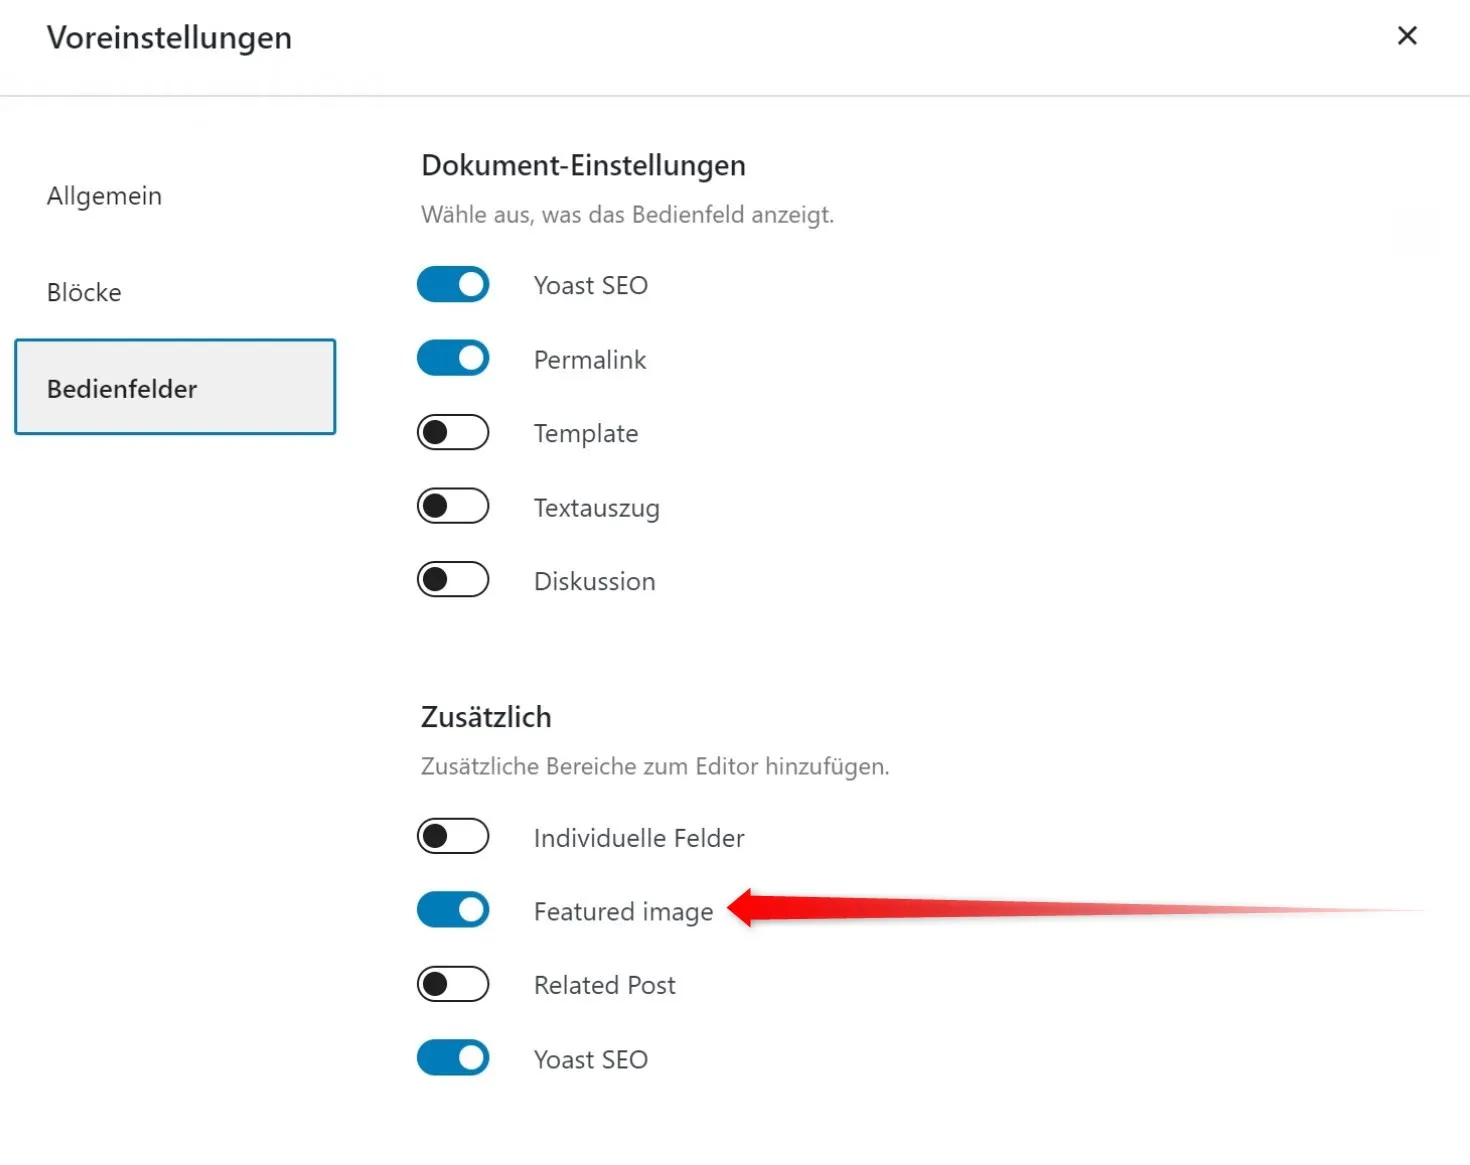
Task: Enable the Template toggle switch
Action: [x=453, y=432]
